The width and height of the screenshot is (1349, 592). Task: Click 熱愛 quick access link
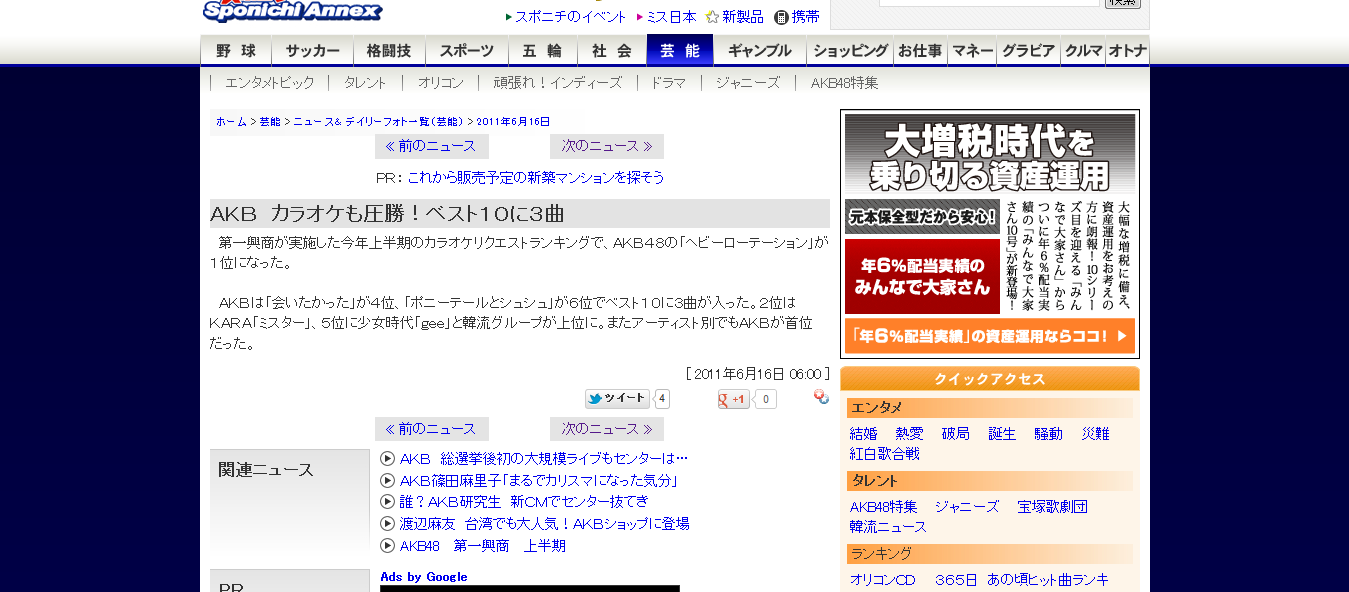click(x=910, y=434)
